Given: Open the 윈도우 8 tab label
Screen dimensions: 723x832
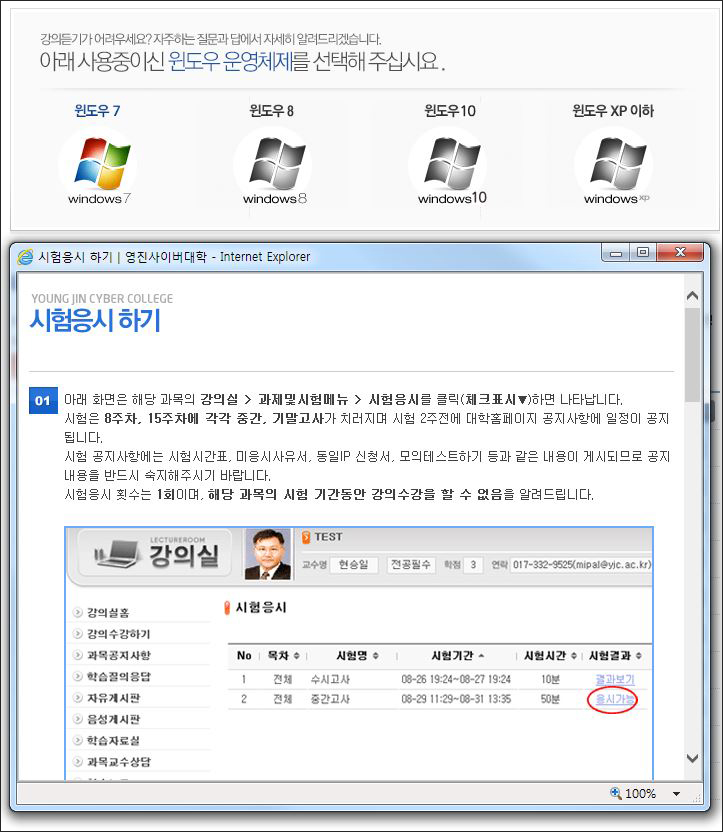Looking at the screenshot, I should [x=271, y=110].
